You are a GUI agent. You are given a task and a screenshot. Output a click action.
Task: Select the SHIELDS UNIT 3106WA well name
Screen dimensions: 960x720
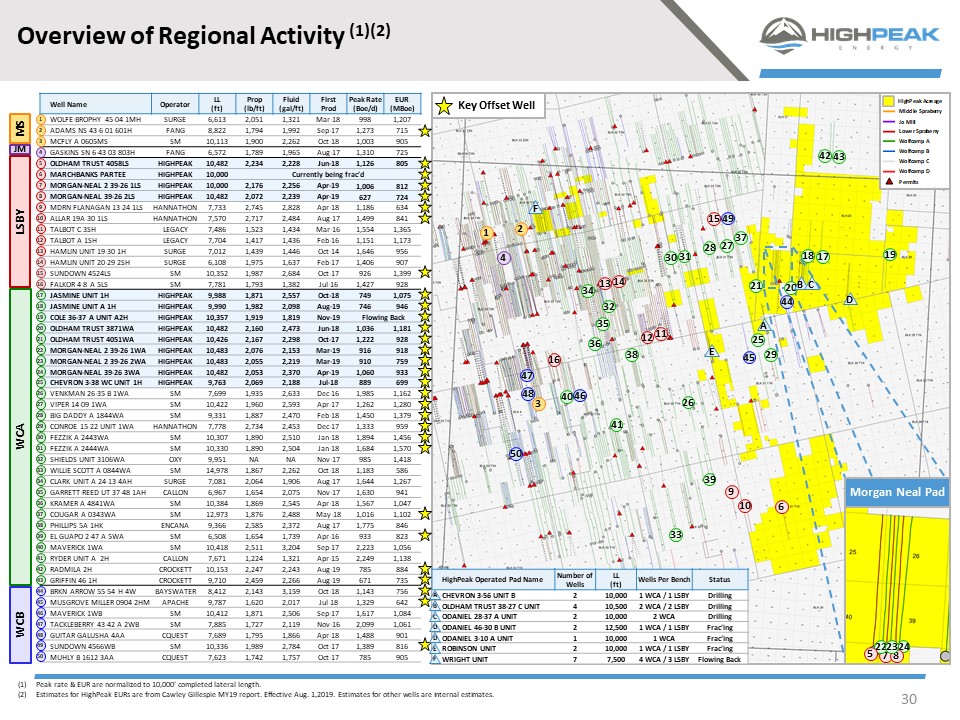coord(87,459)
